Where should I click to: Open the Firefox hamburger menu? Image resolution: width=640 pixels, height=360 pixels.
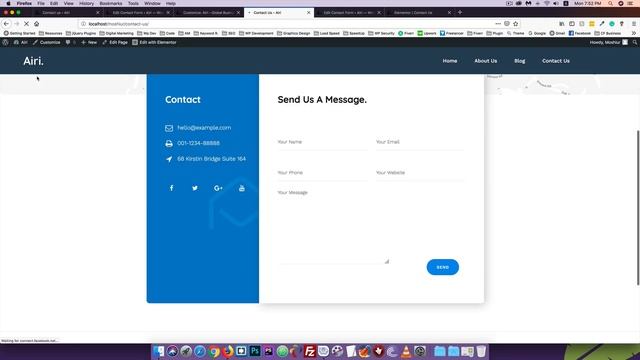pyautogui.click(x=634, y=24)
